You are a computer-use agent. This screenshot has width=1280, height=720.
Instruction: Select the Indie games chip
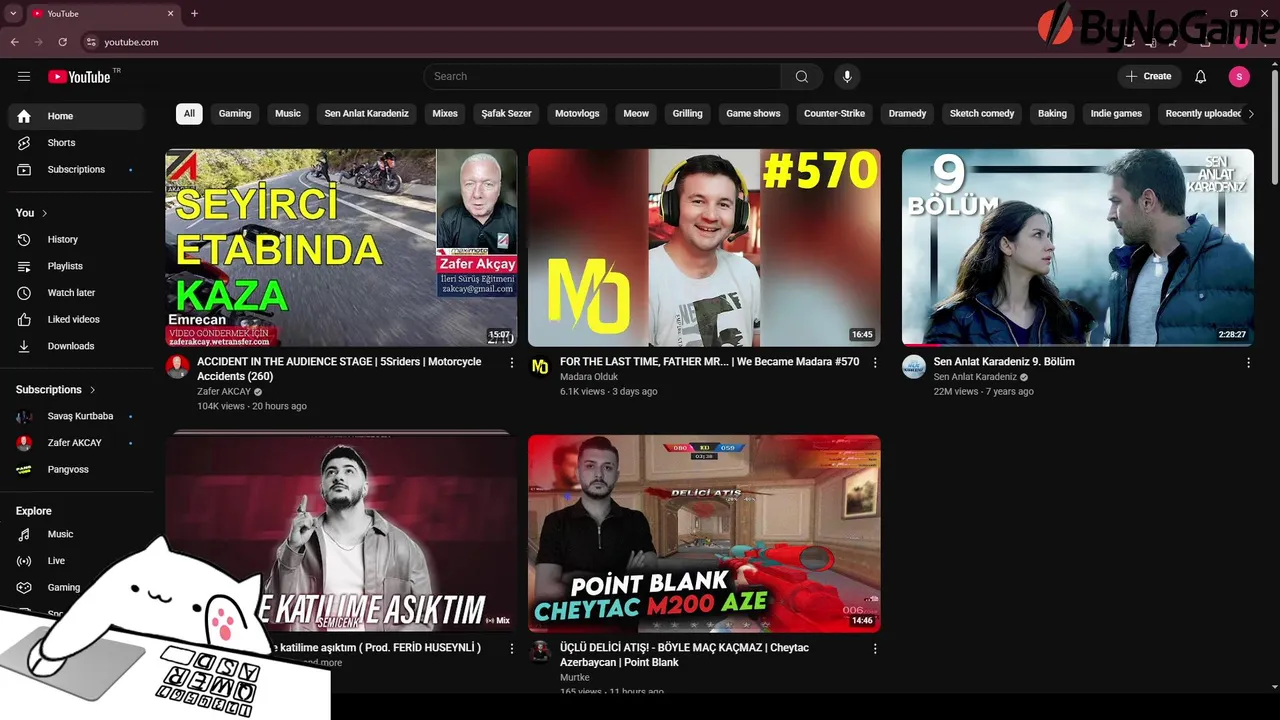(1116, 114)
